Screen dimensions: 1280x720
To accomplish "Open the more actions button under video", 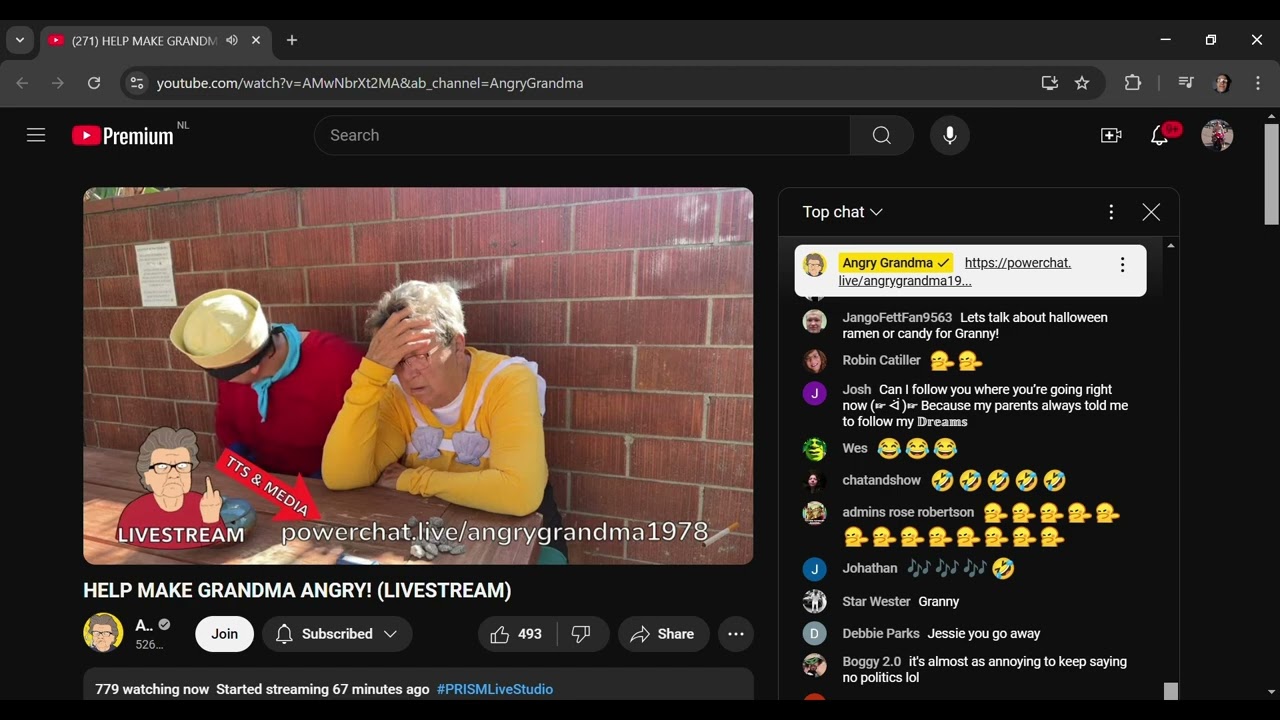I will coord(736,634).
